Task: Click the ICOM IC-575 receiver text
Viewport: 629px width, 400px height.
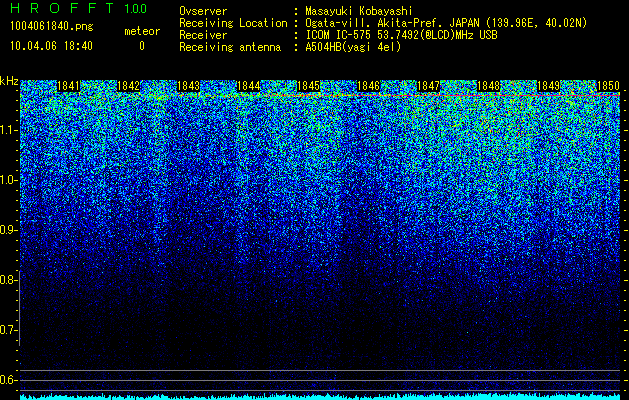Action: click(401, 35)
